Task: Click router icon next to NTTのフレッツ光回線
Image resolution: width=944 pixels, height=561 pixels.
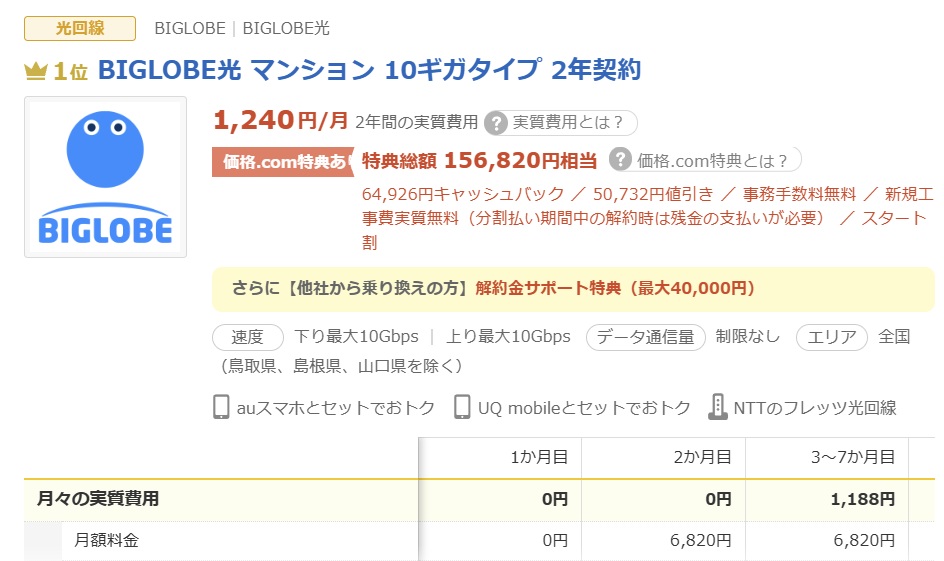Action: click(x=717, y=407)
